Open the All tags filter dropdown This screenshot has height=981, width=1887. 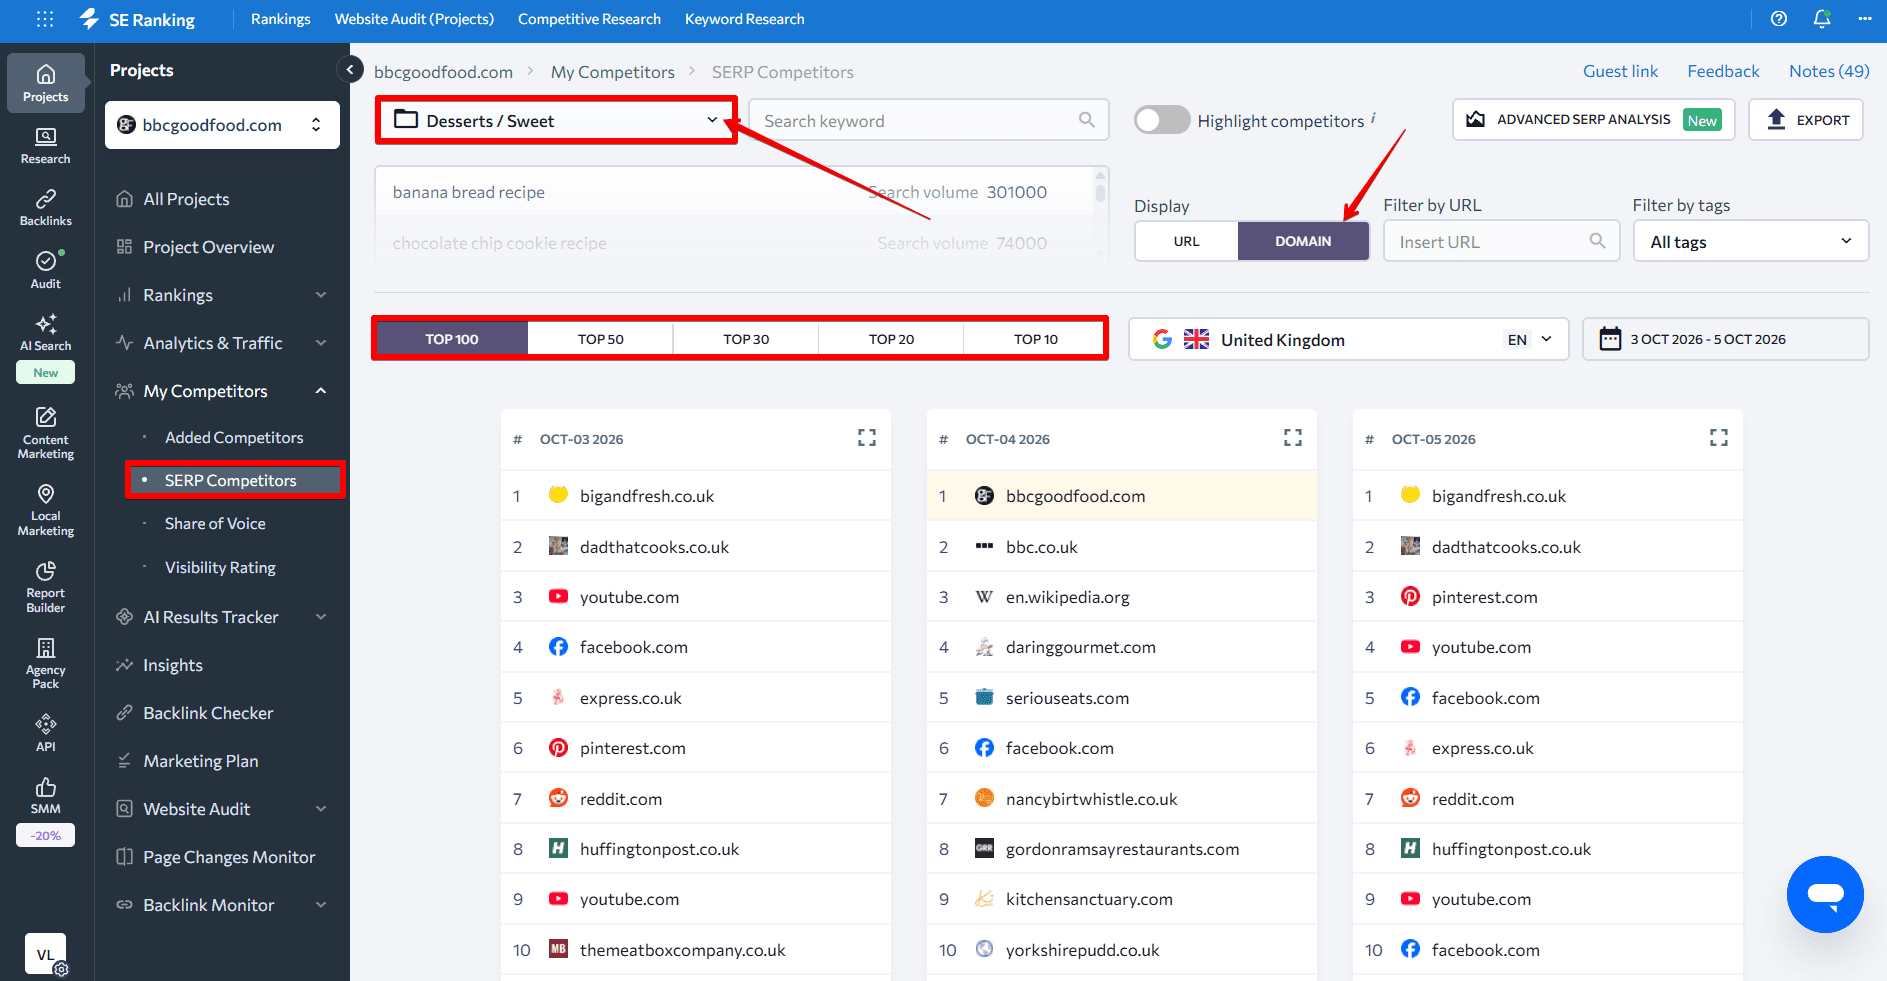click(1750, 241)
